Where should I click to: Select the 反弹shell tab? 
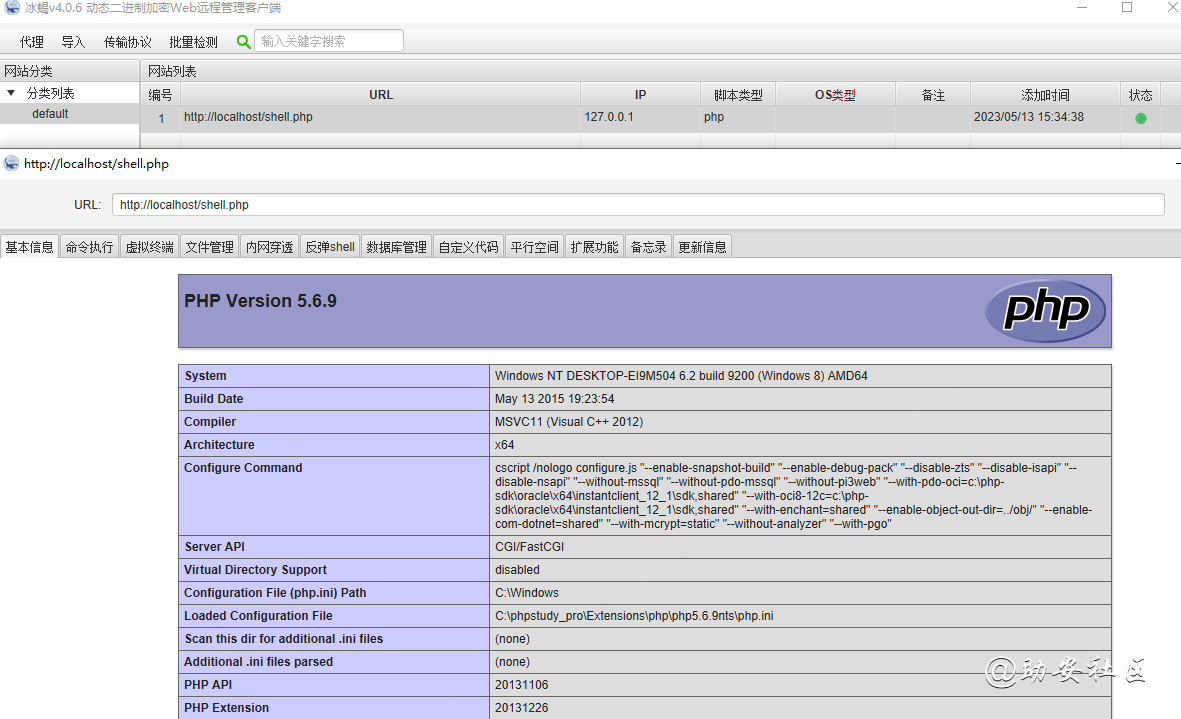[330, 247]
